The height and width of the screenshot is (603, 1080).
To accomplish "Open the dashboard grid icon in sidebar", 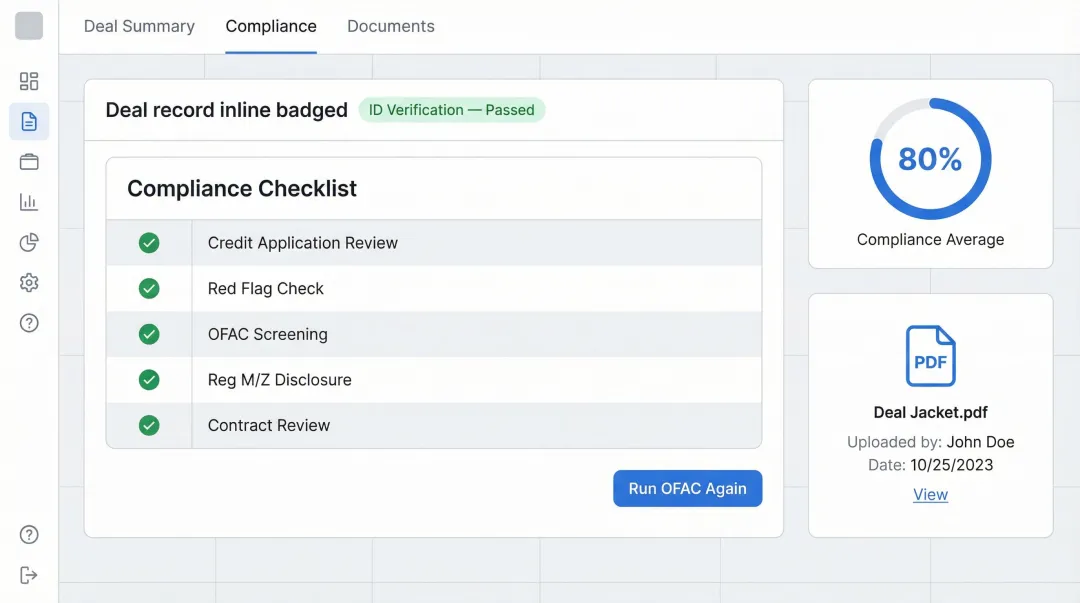I will tap(29, 81).
